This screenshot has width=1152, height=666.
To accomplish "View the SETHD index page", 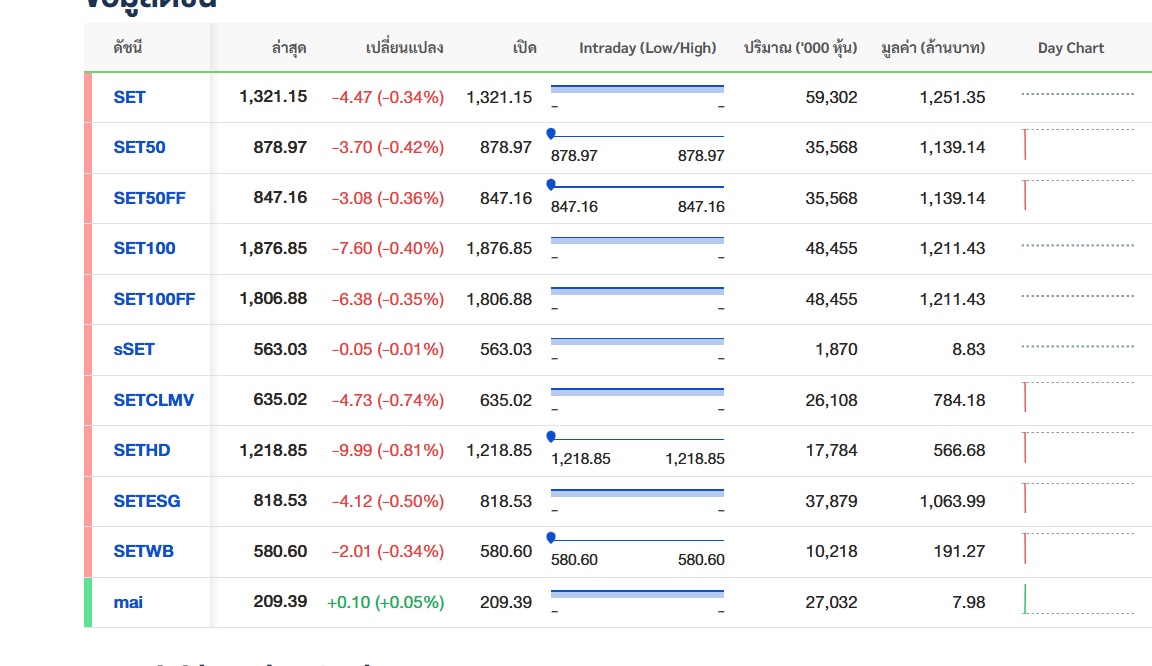I will 141,450.
